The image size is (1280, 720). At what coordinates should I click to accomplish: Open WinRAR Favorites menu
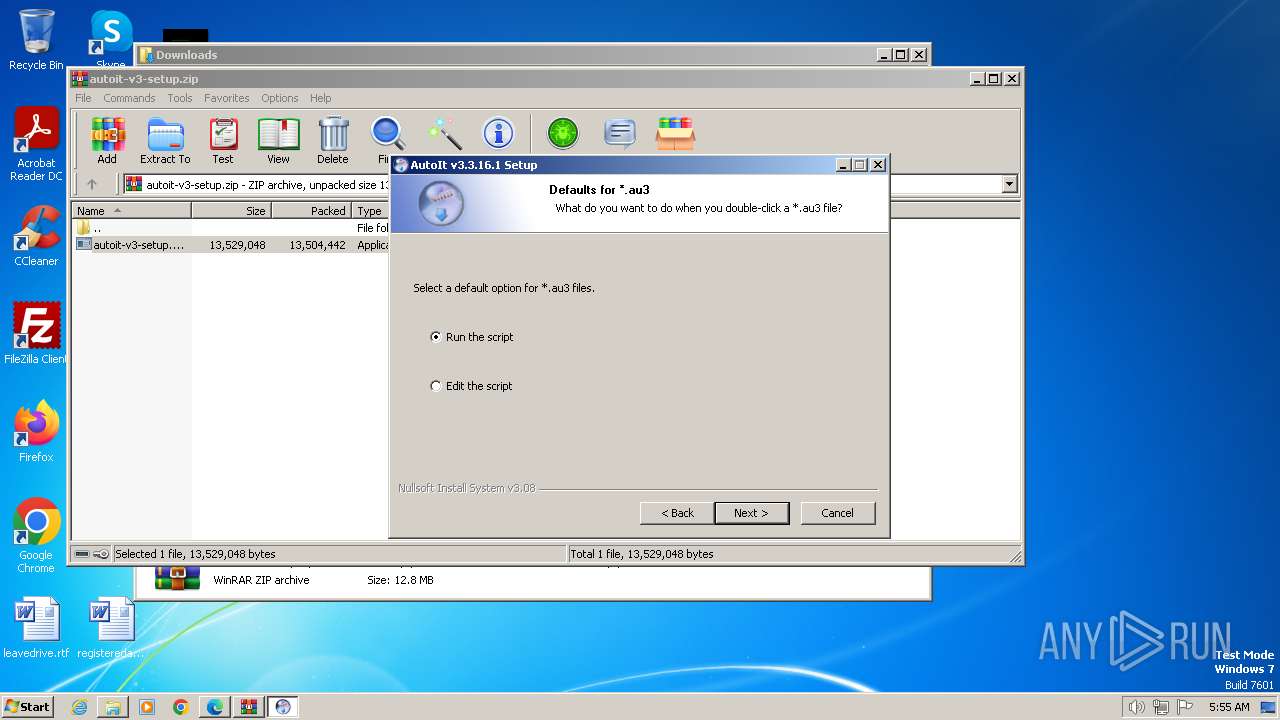point(227,98)
